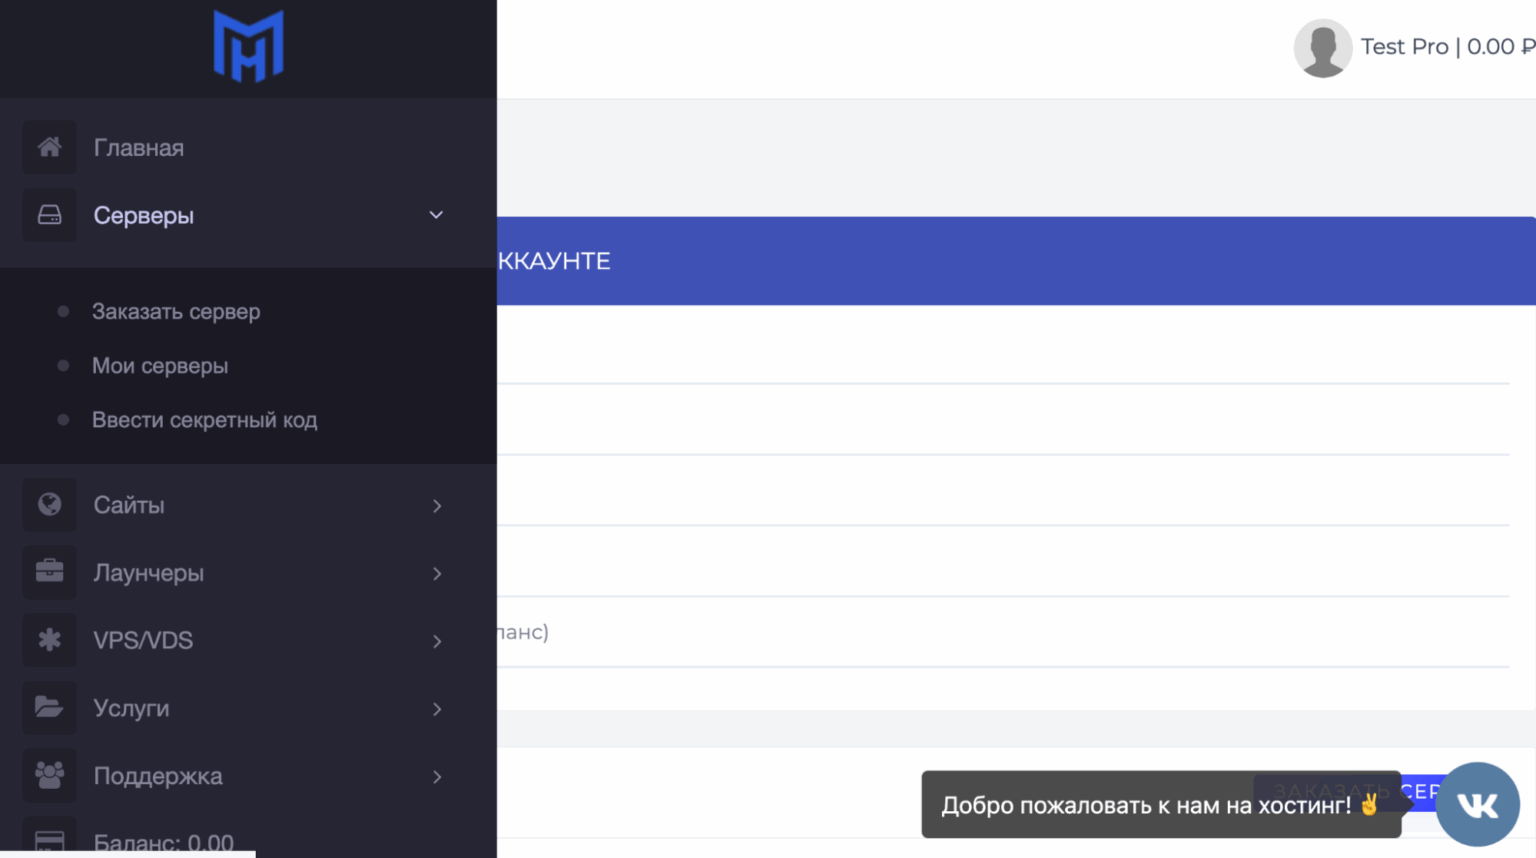
Task: Expand the Сайты section arrow
Action: [435, 506]
